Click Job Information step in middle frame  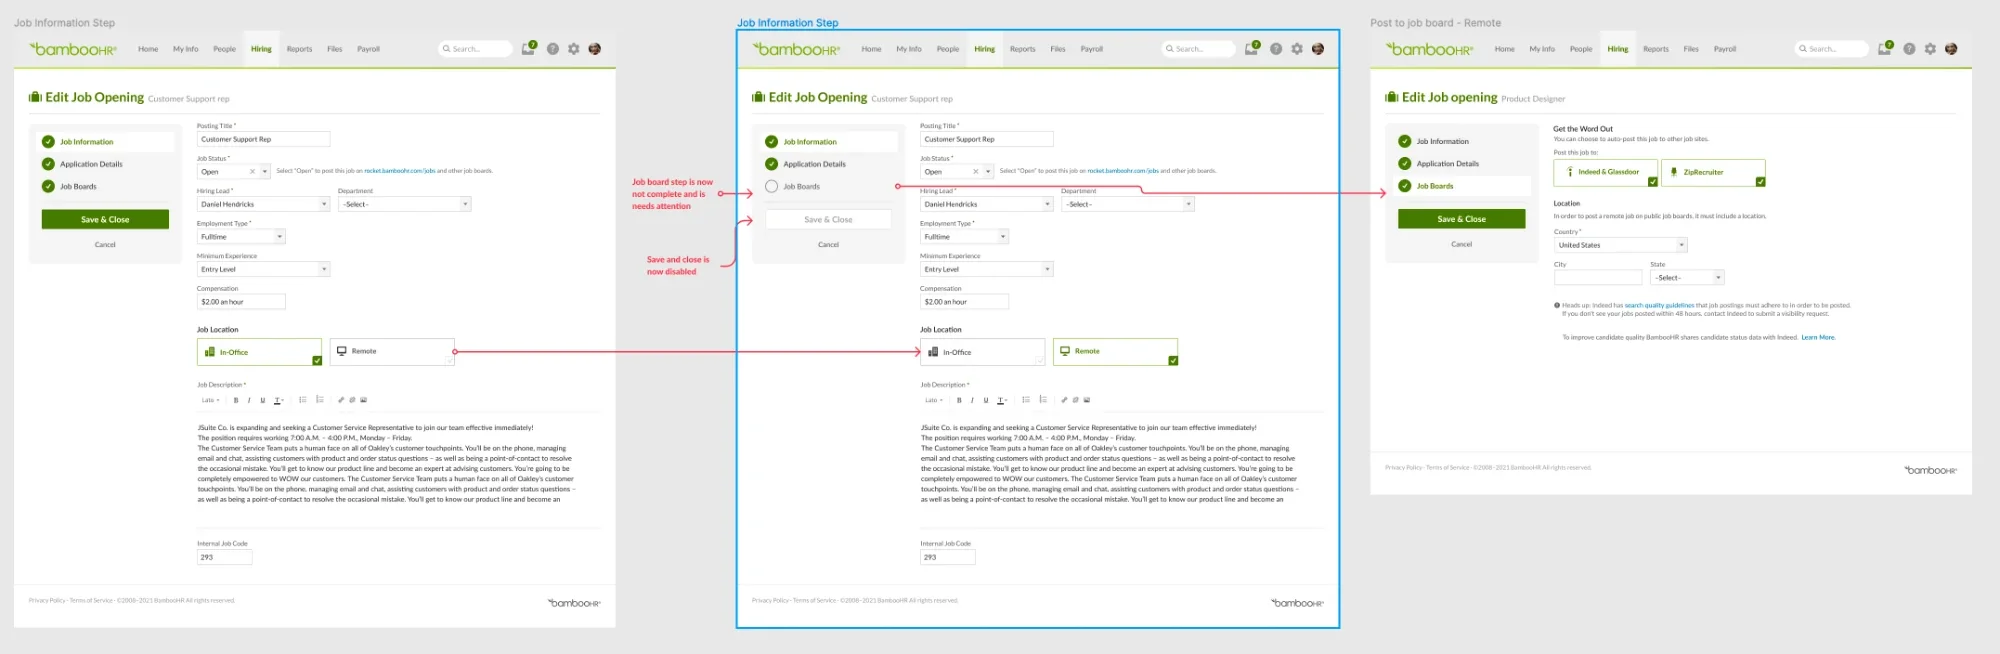coord(801,142)
